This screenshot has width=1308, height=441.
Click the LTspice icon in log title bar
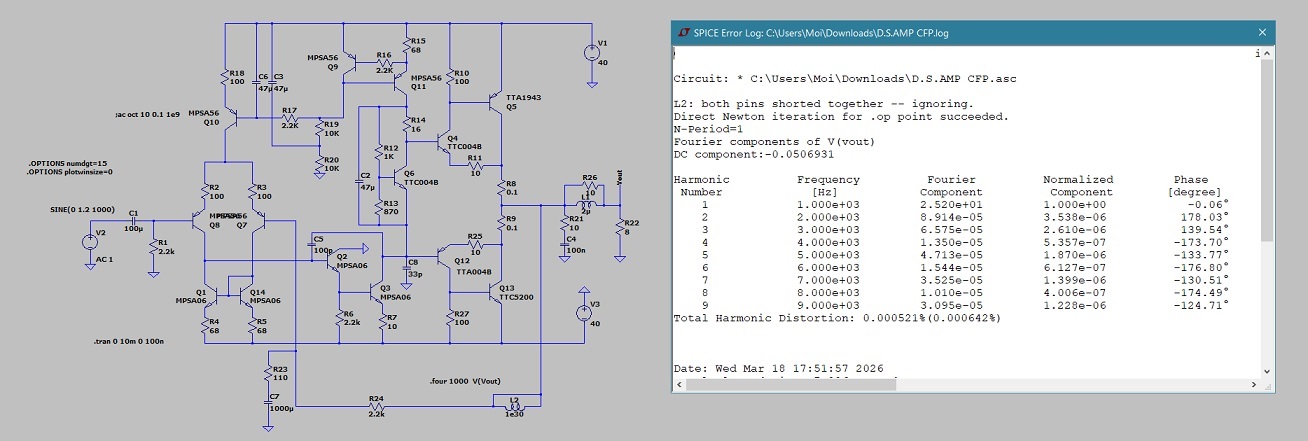(680, 33)
